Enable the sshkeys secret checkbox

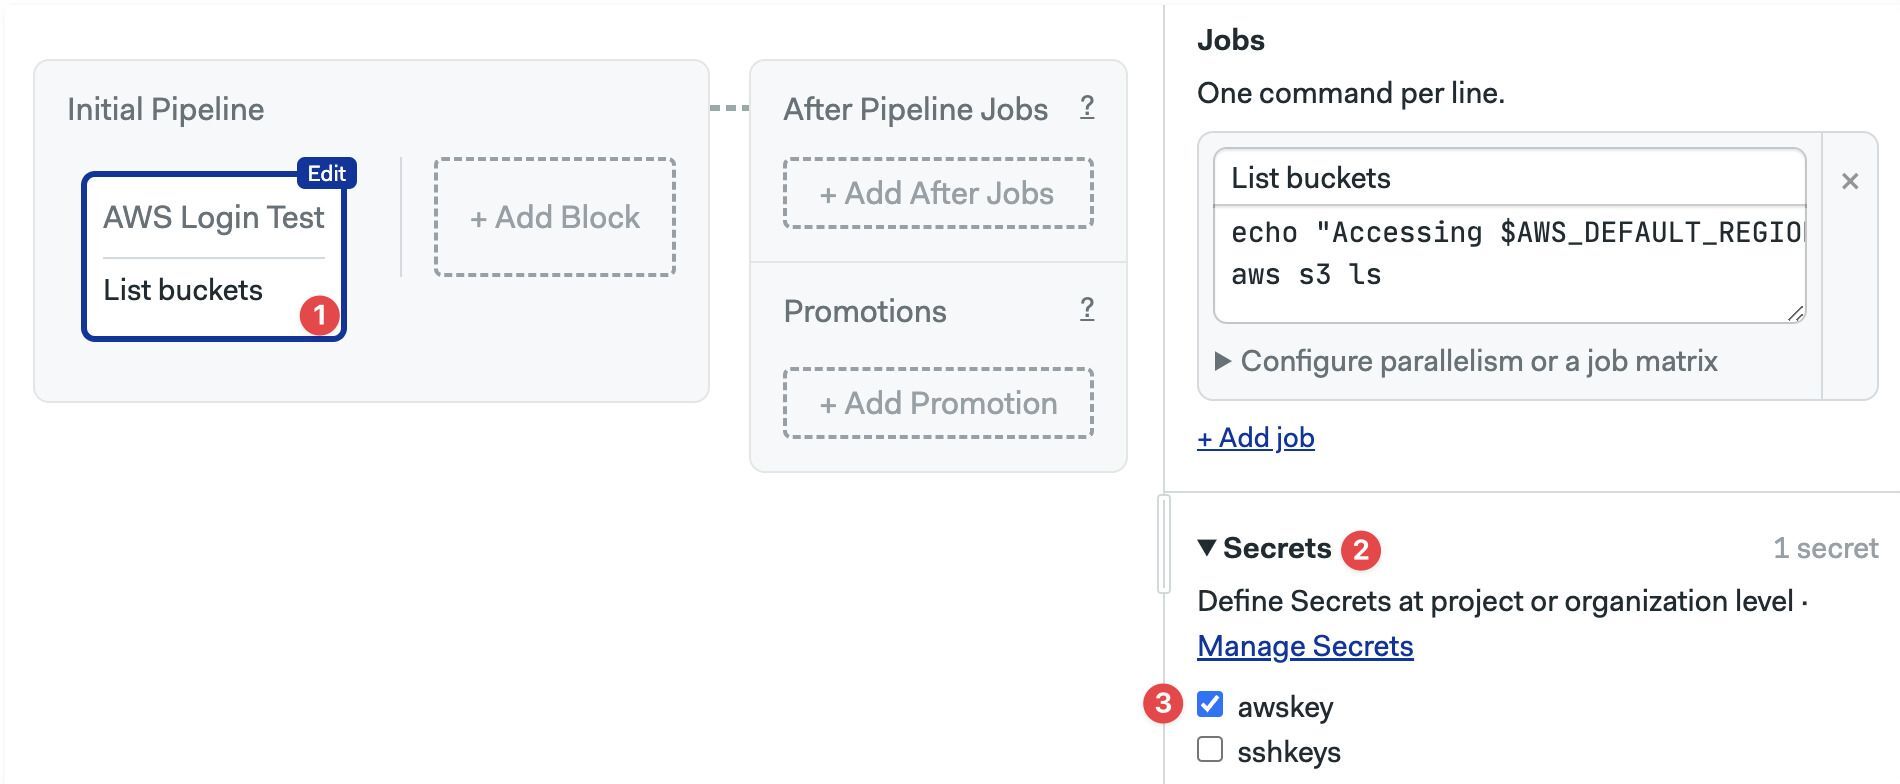pyautogui.click(x=1210, y=749)
